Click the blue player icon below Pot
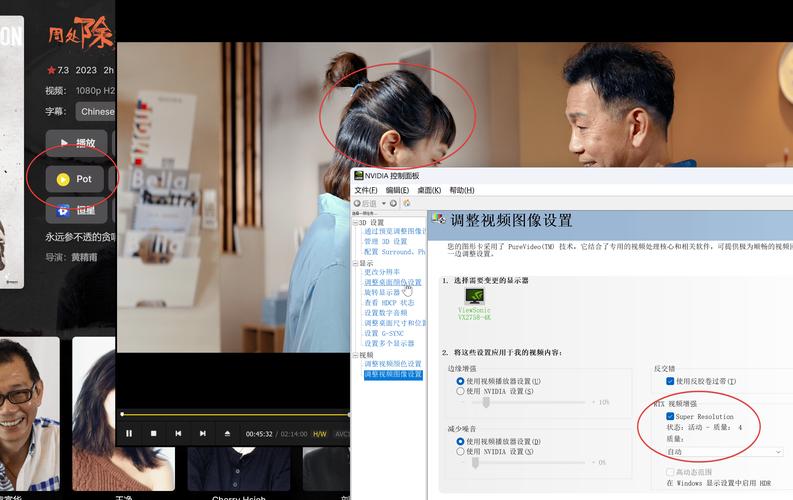Screen dimensions: 793x500 (x=76, y=210)
